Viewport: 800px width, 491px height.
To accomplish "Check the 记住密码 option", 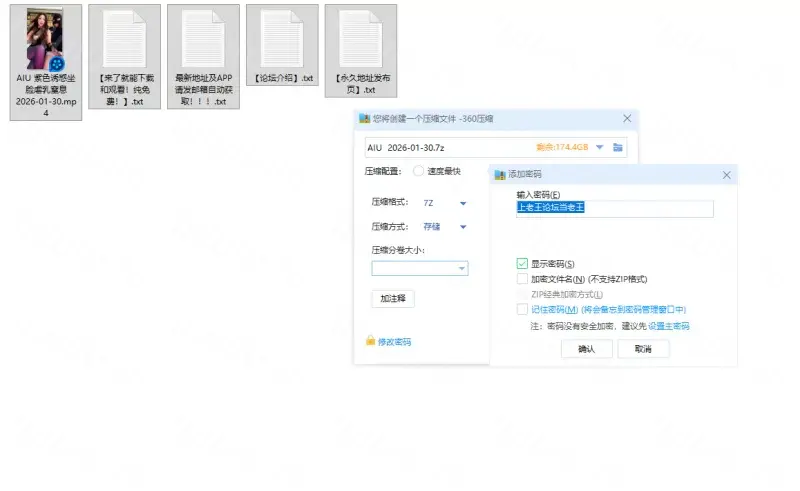I will [x=522, y=310].
